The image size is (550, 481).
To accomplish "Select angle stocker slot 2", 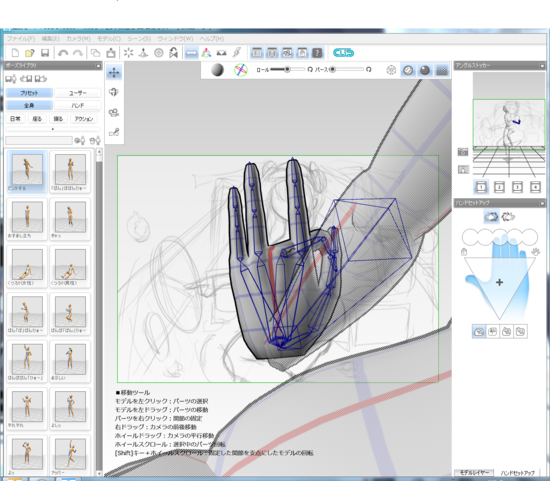I will click(x=499, y=187).
